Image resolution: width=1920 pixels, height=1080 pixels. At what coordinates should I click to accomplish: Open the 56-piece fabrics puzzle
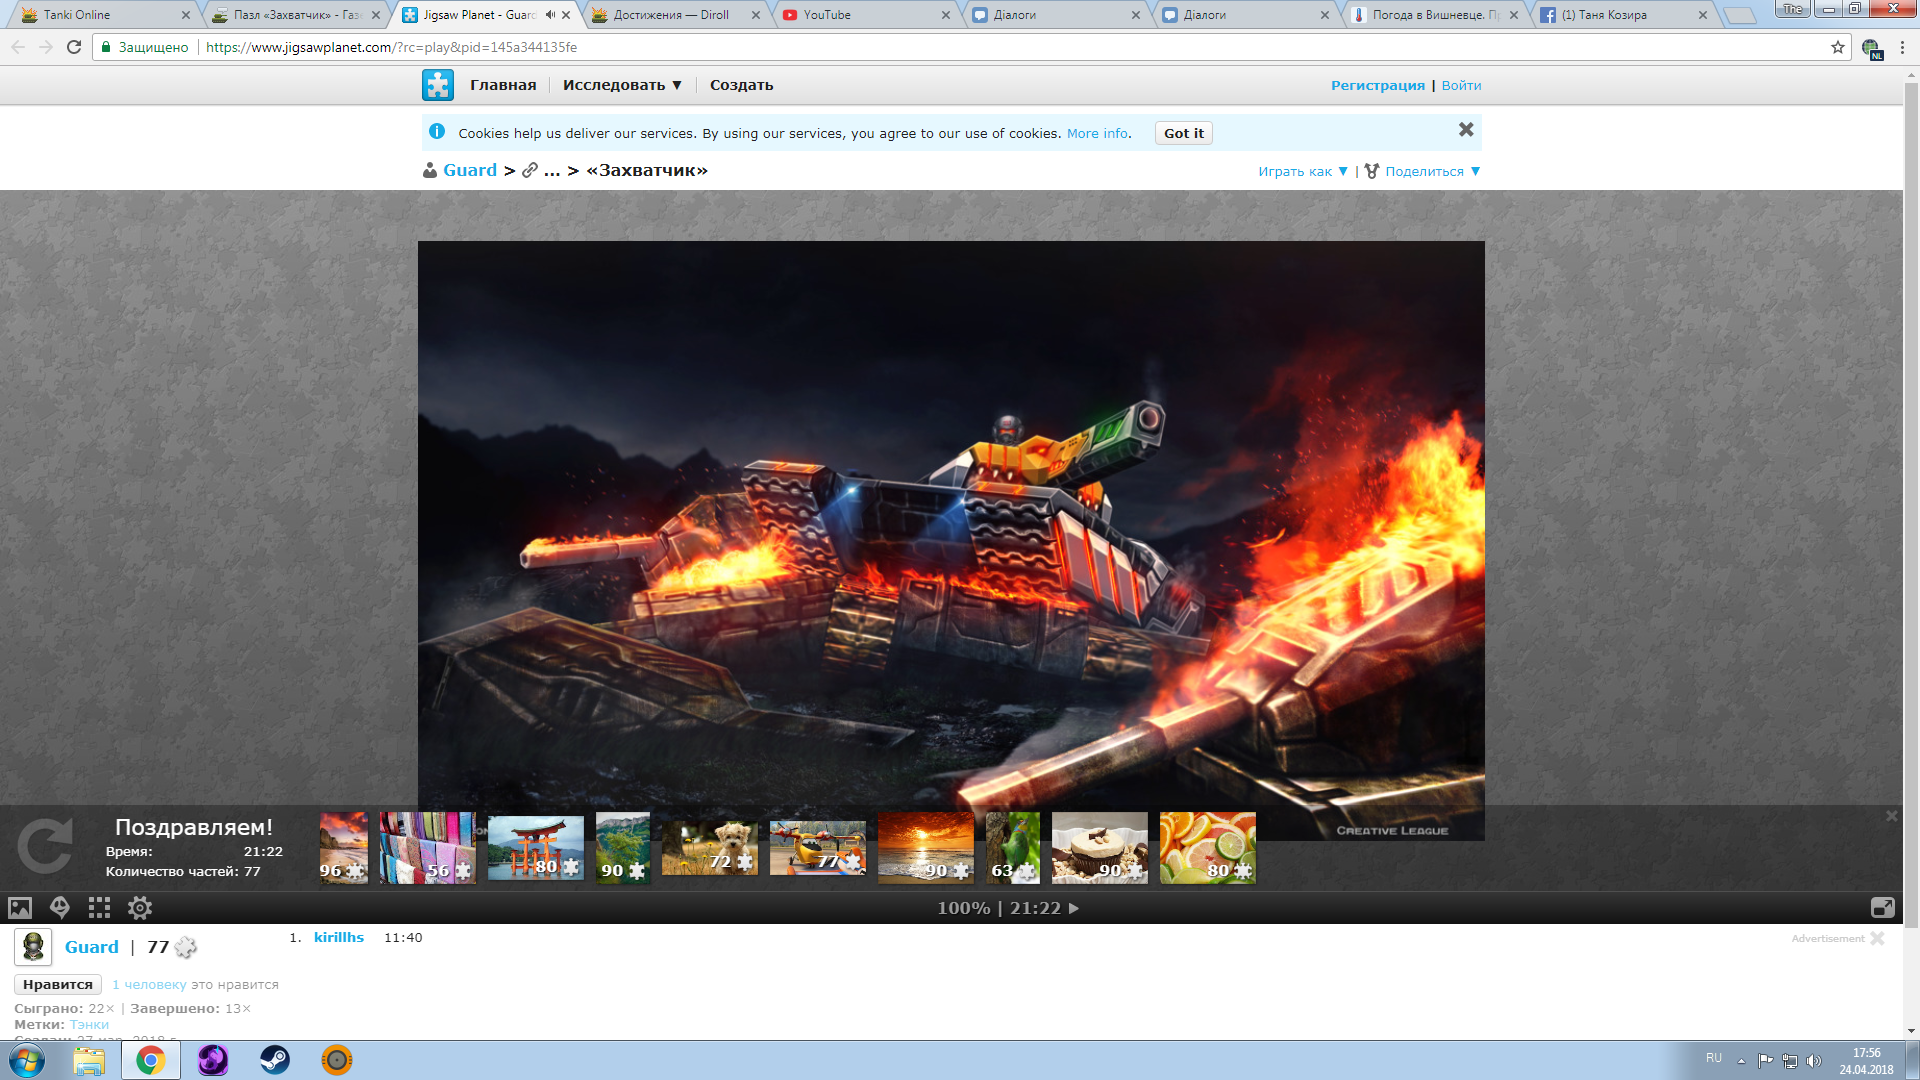(x=427, y=848)
